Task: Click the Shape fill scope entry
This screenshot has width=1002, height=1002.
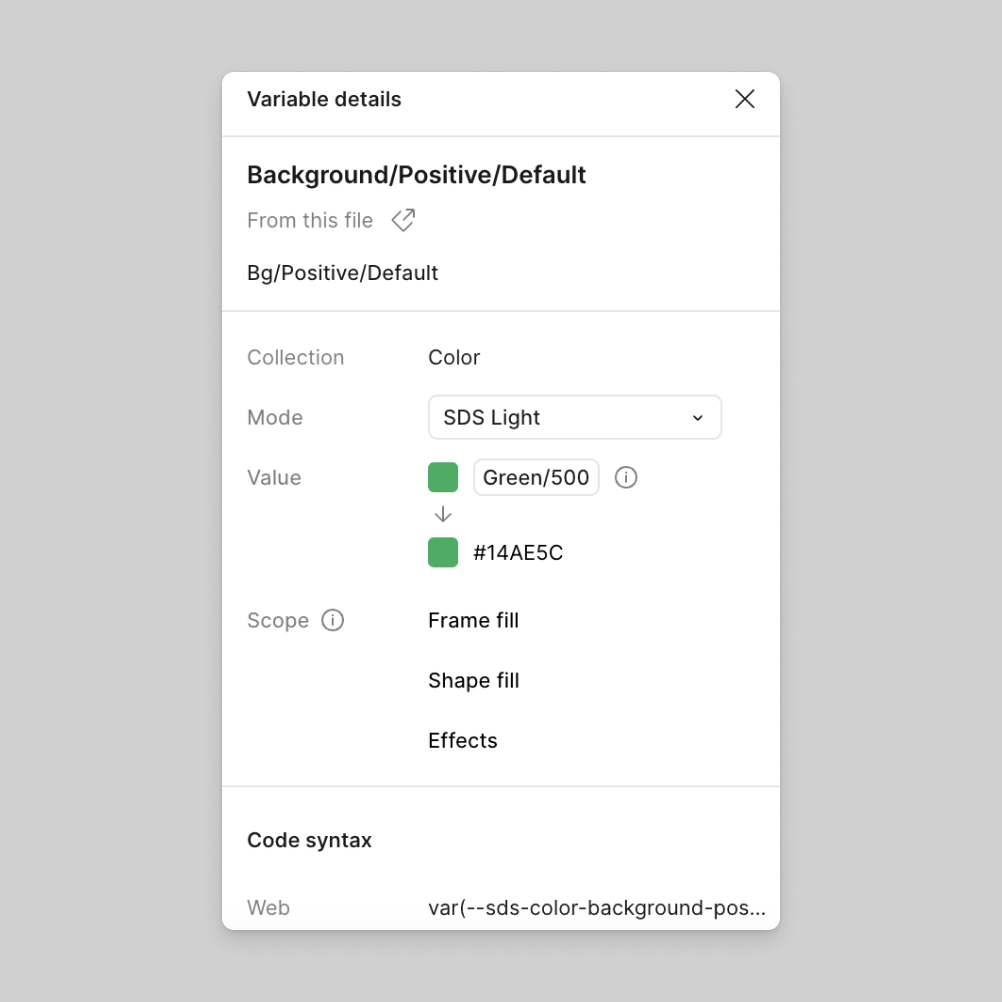Action: [473, 681]
